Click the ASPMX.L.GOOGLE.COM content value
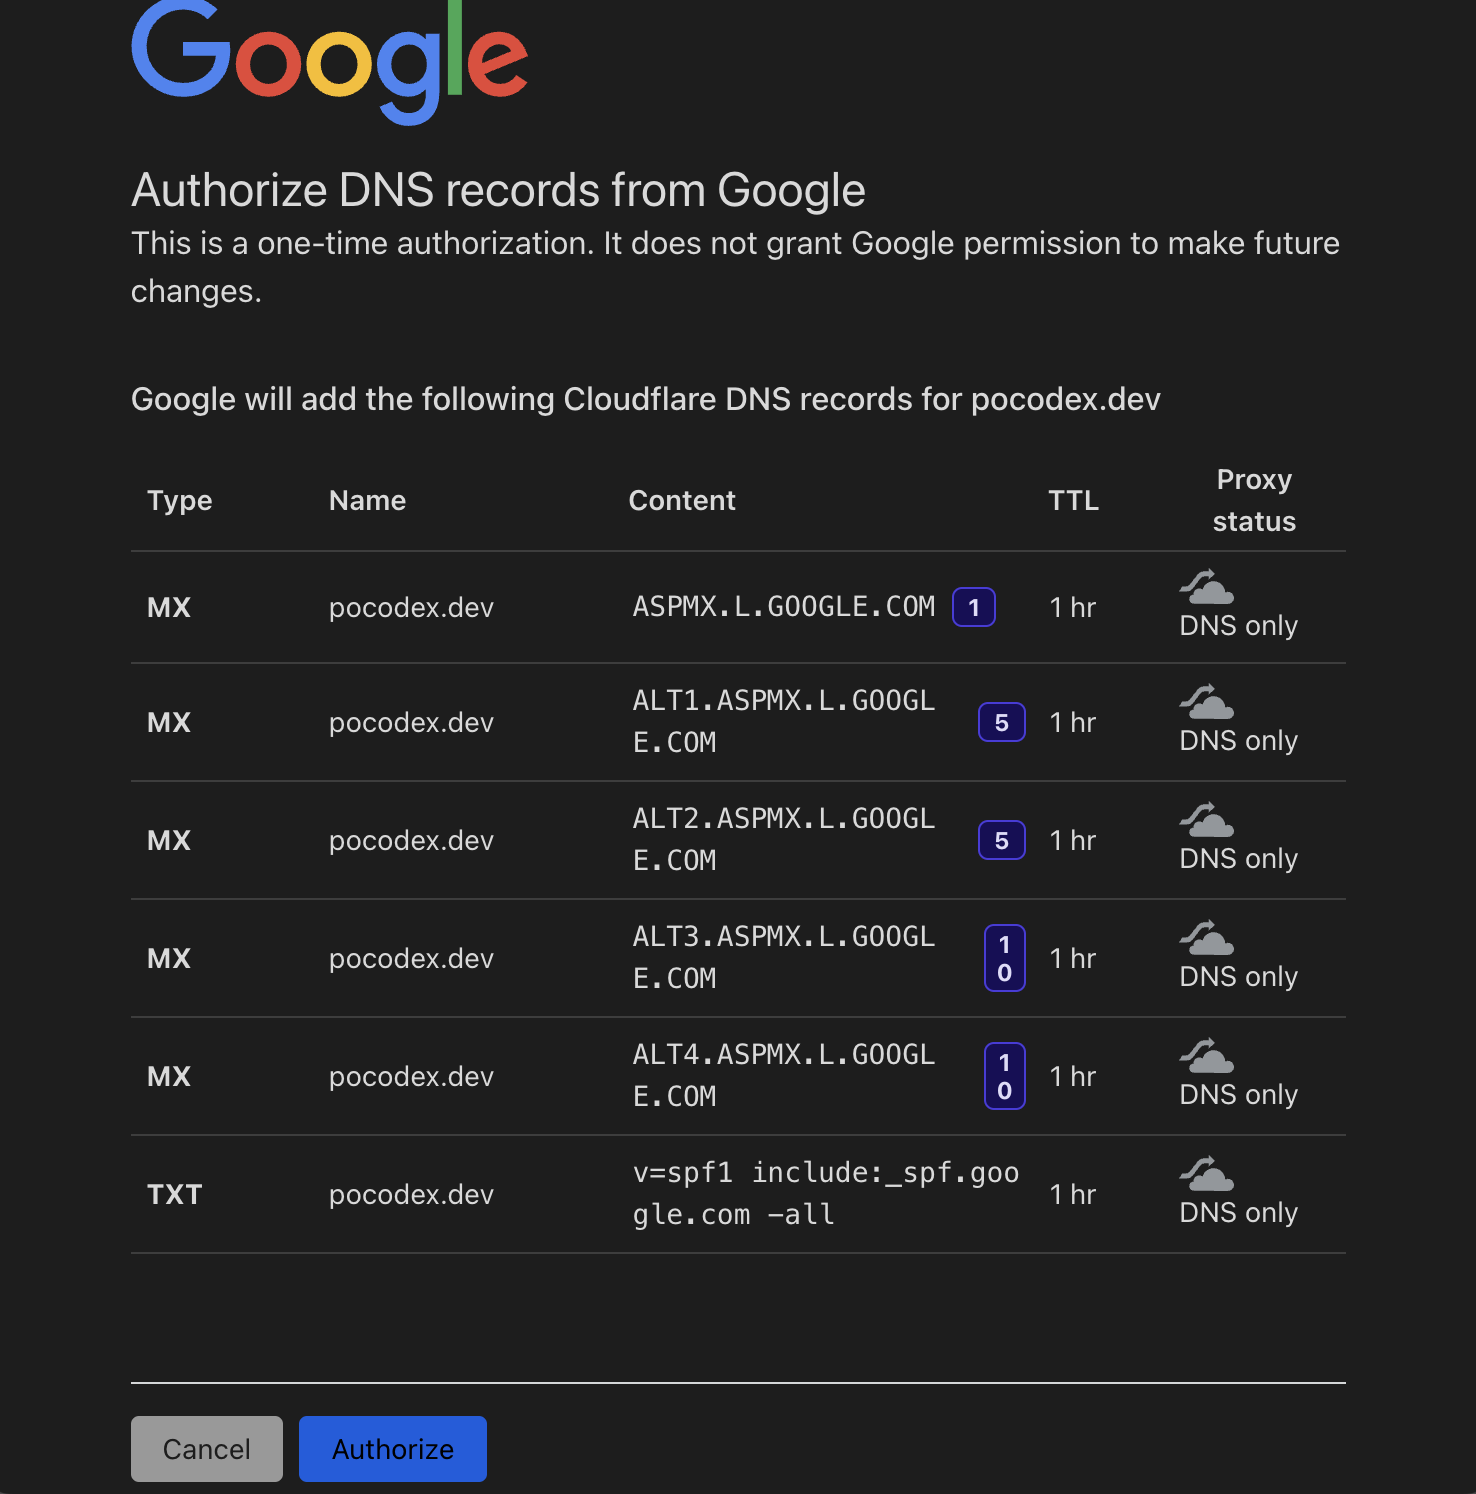1476x1494 pixels. pos(784,607)
